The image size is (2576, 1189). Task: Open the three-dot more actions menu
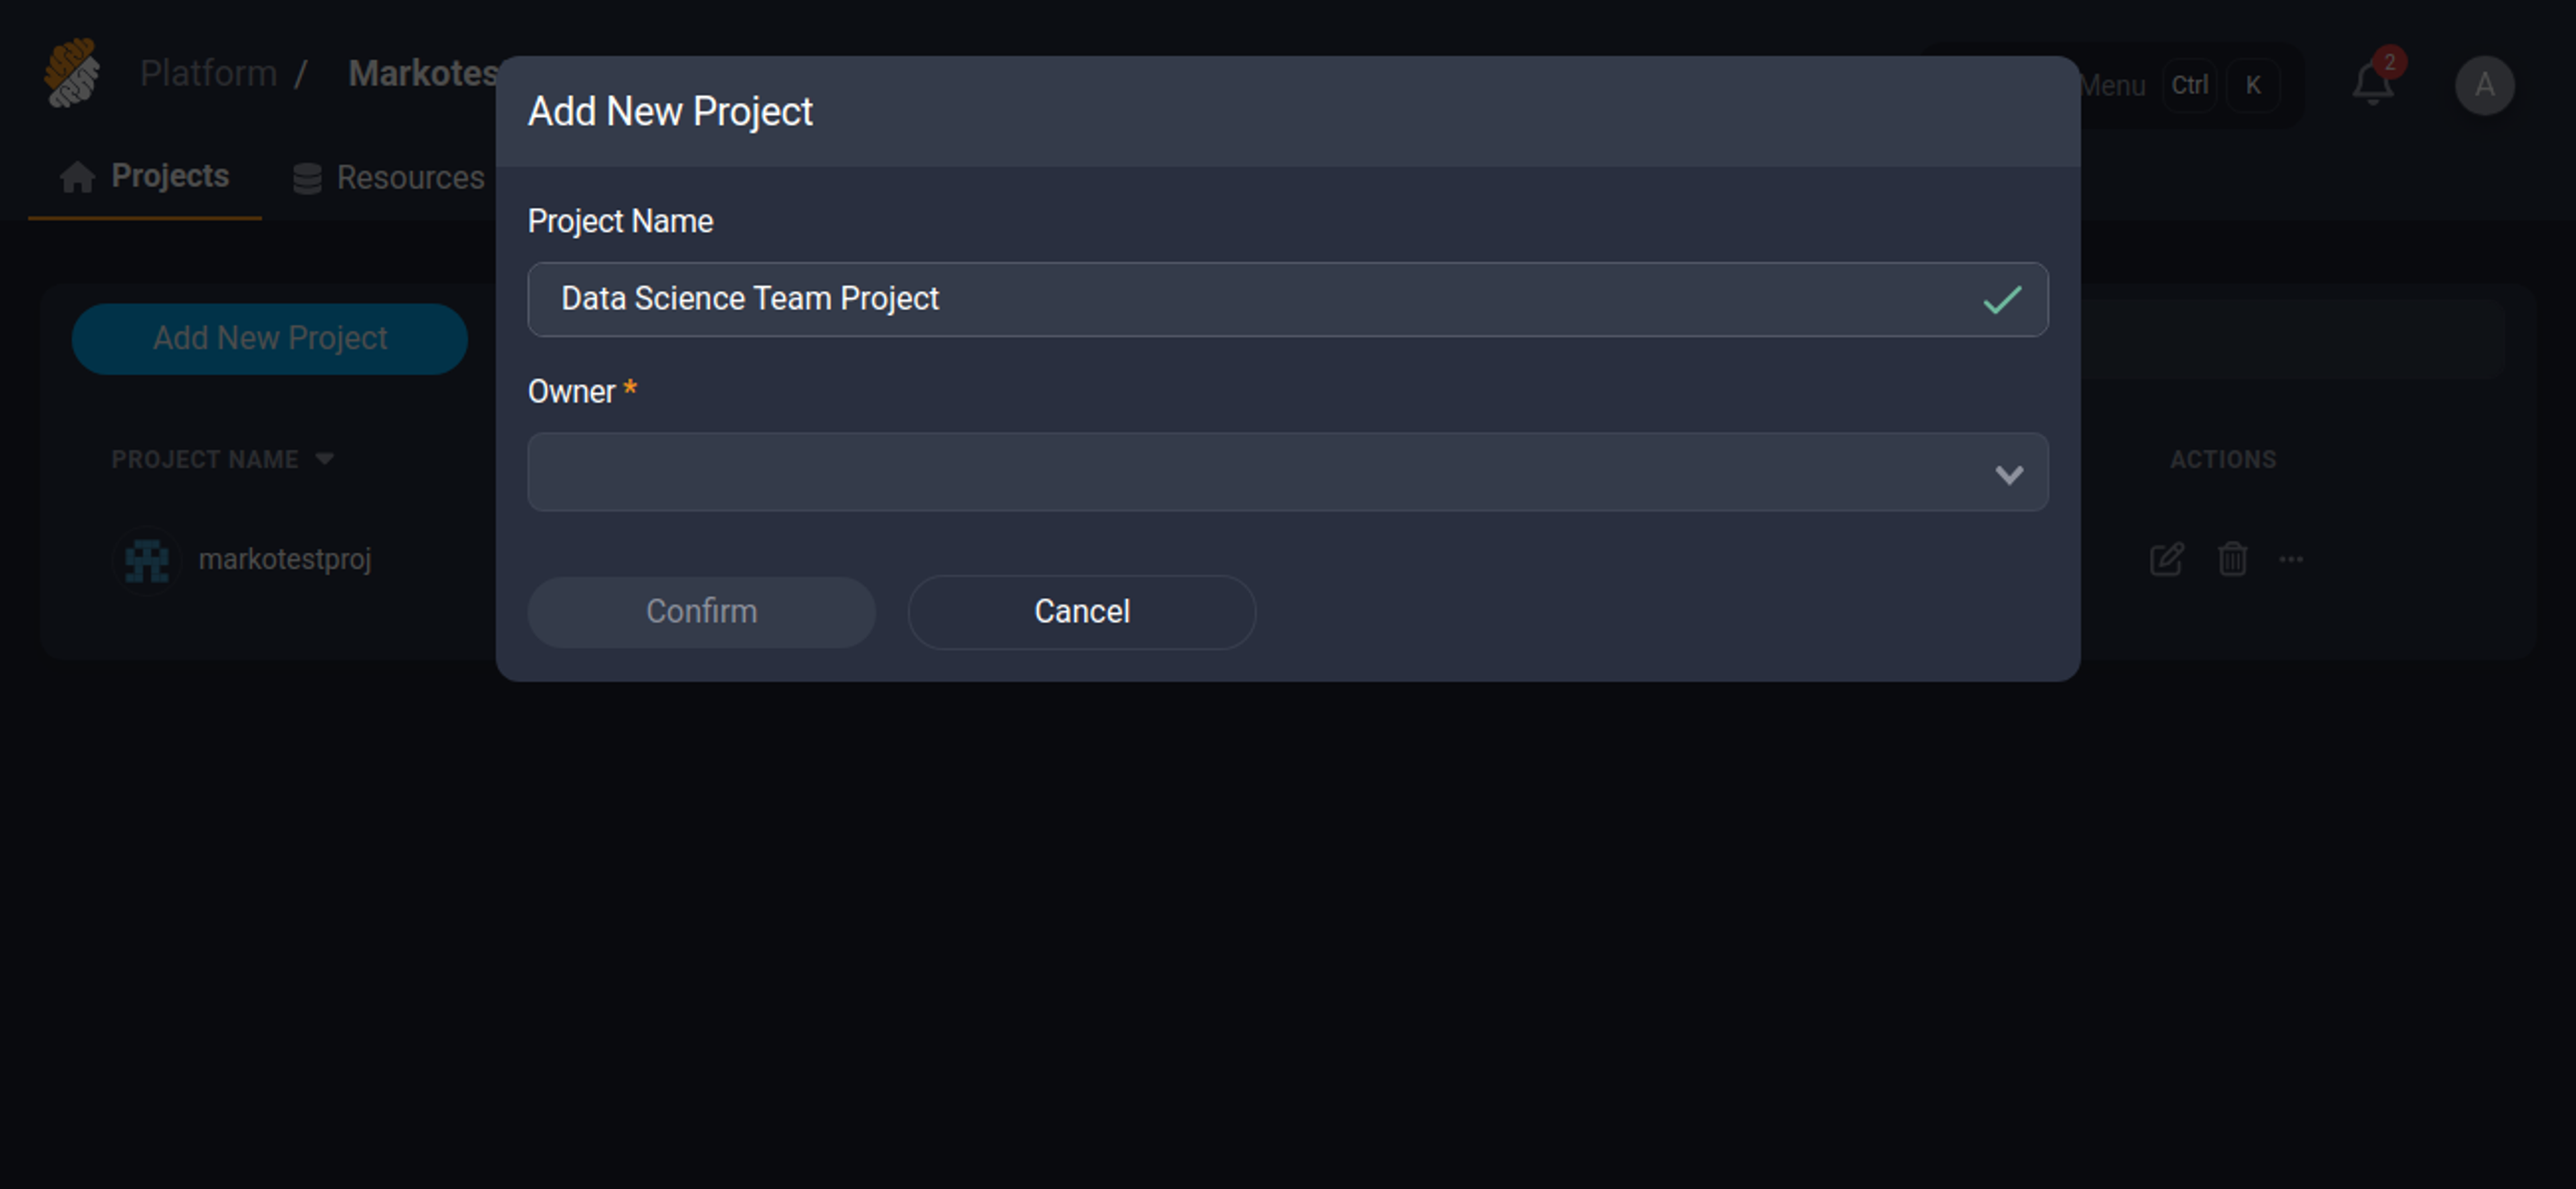[2291, 559]
